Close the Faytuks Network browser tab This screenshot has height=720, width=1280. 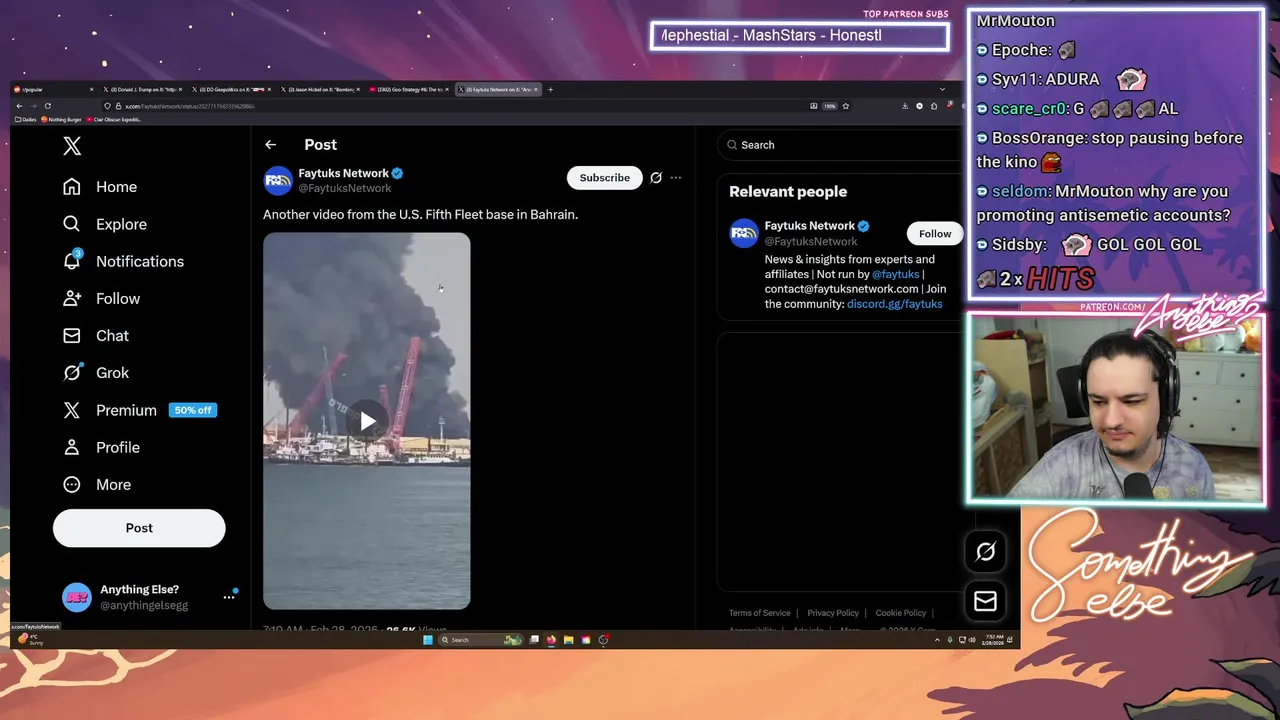coord(536,89)
